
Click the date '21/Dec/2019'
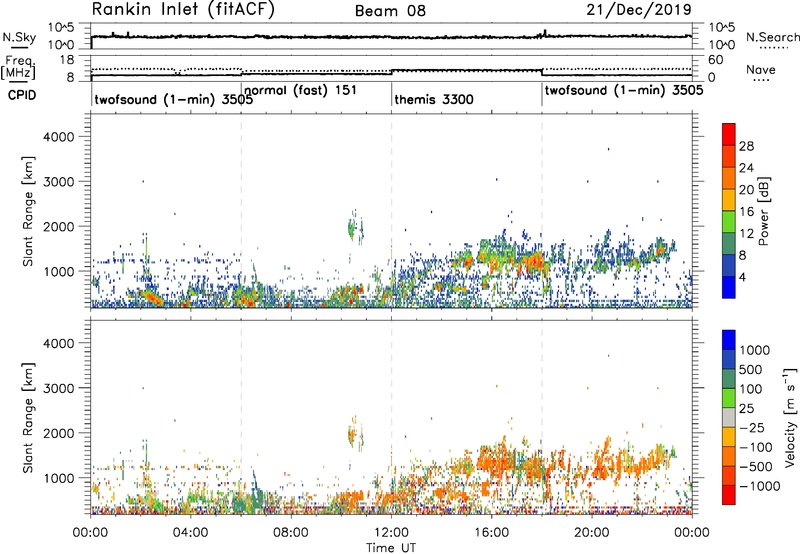coord(639,10)
